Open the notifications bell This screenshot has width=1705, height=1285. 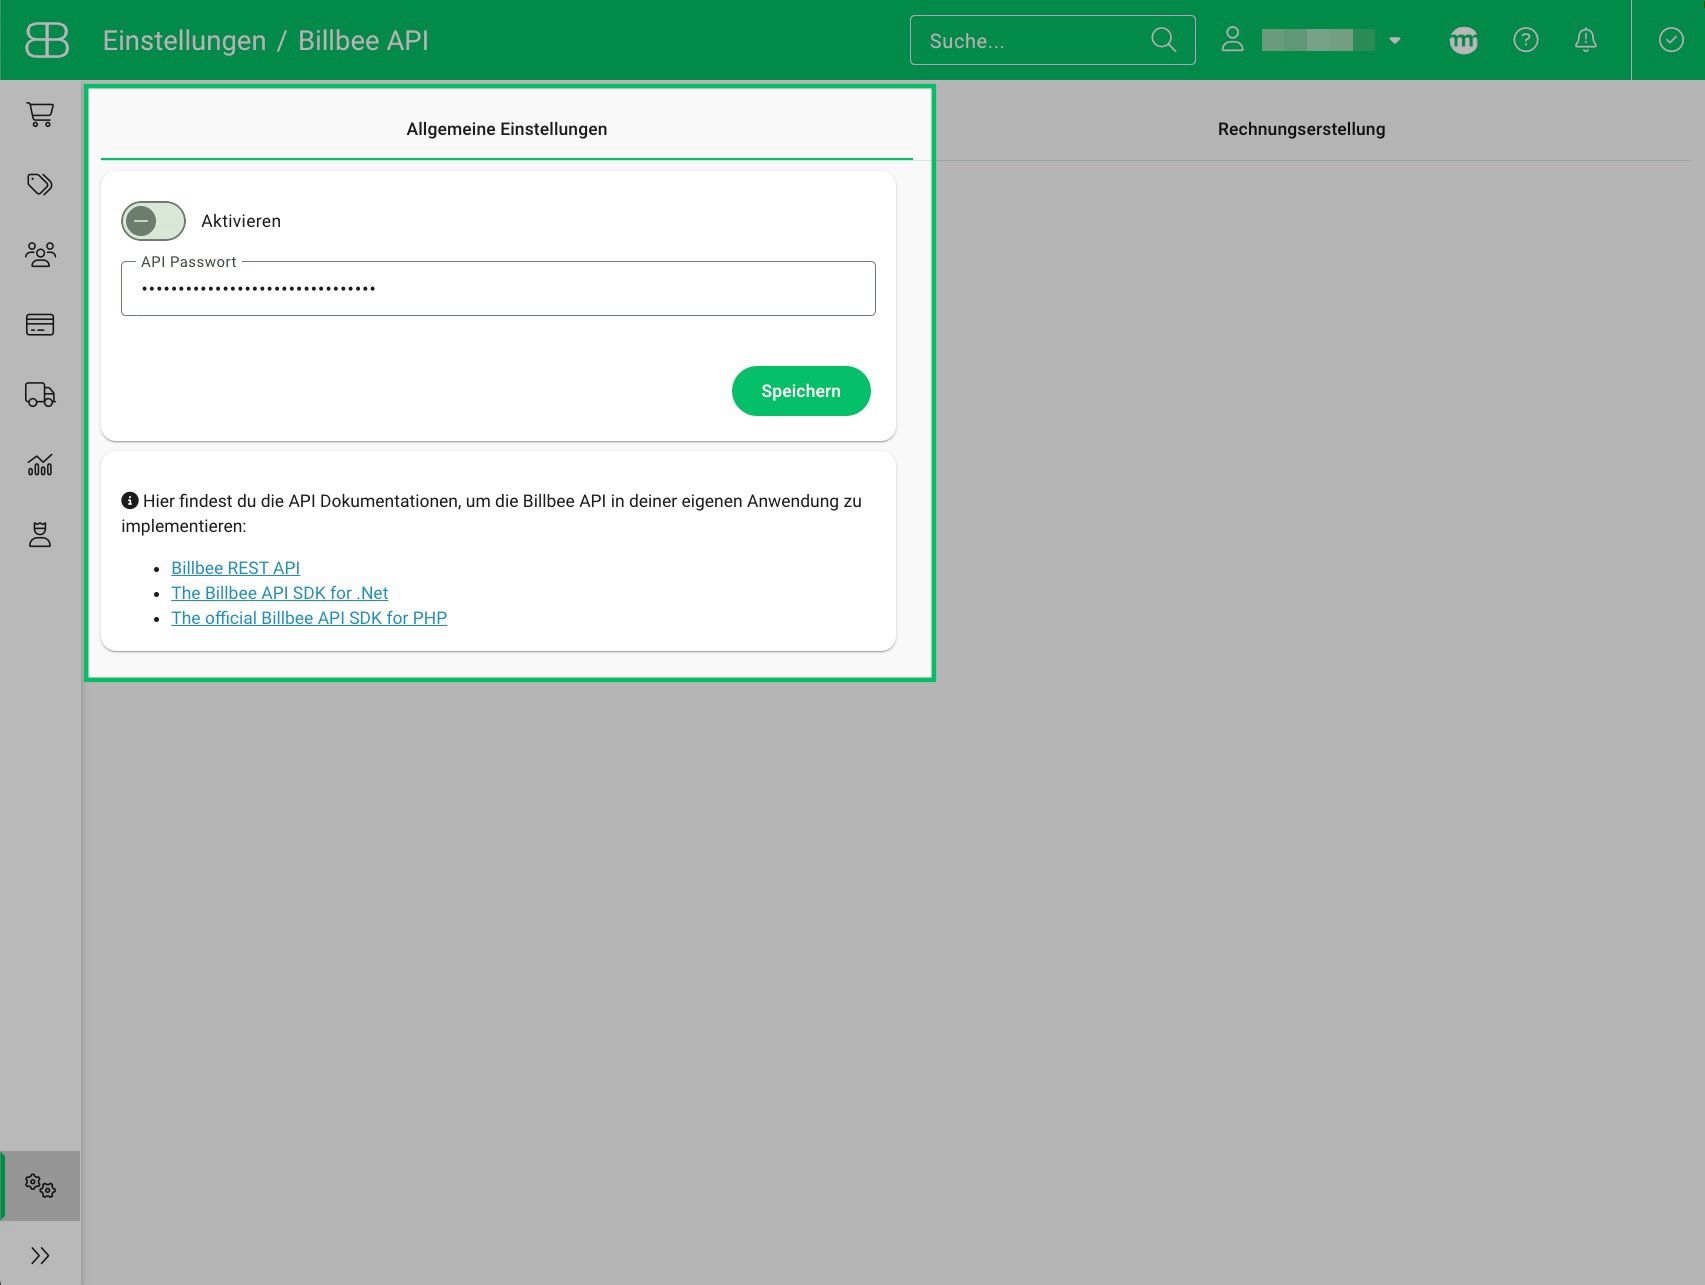click(x=1585, y=40)
